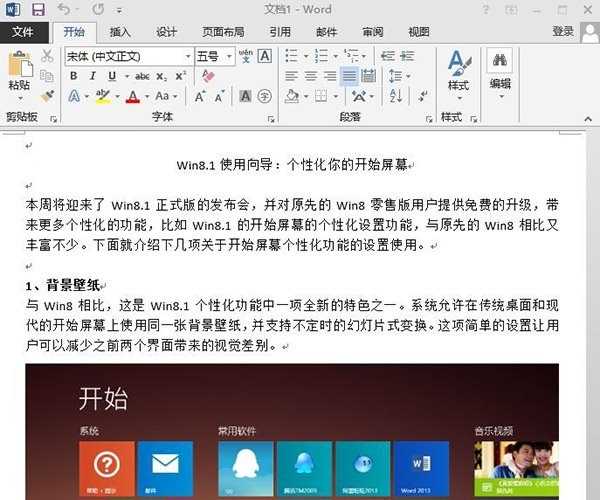Click the Save icon in the title bar

38,10
